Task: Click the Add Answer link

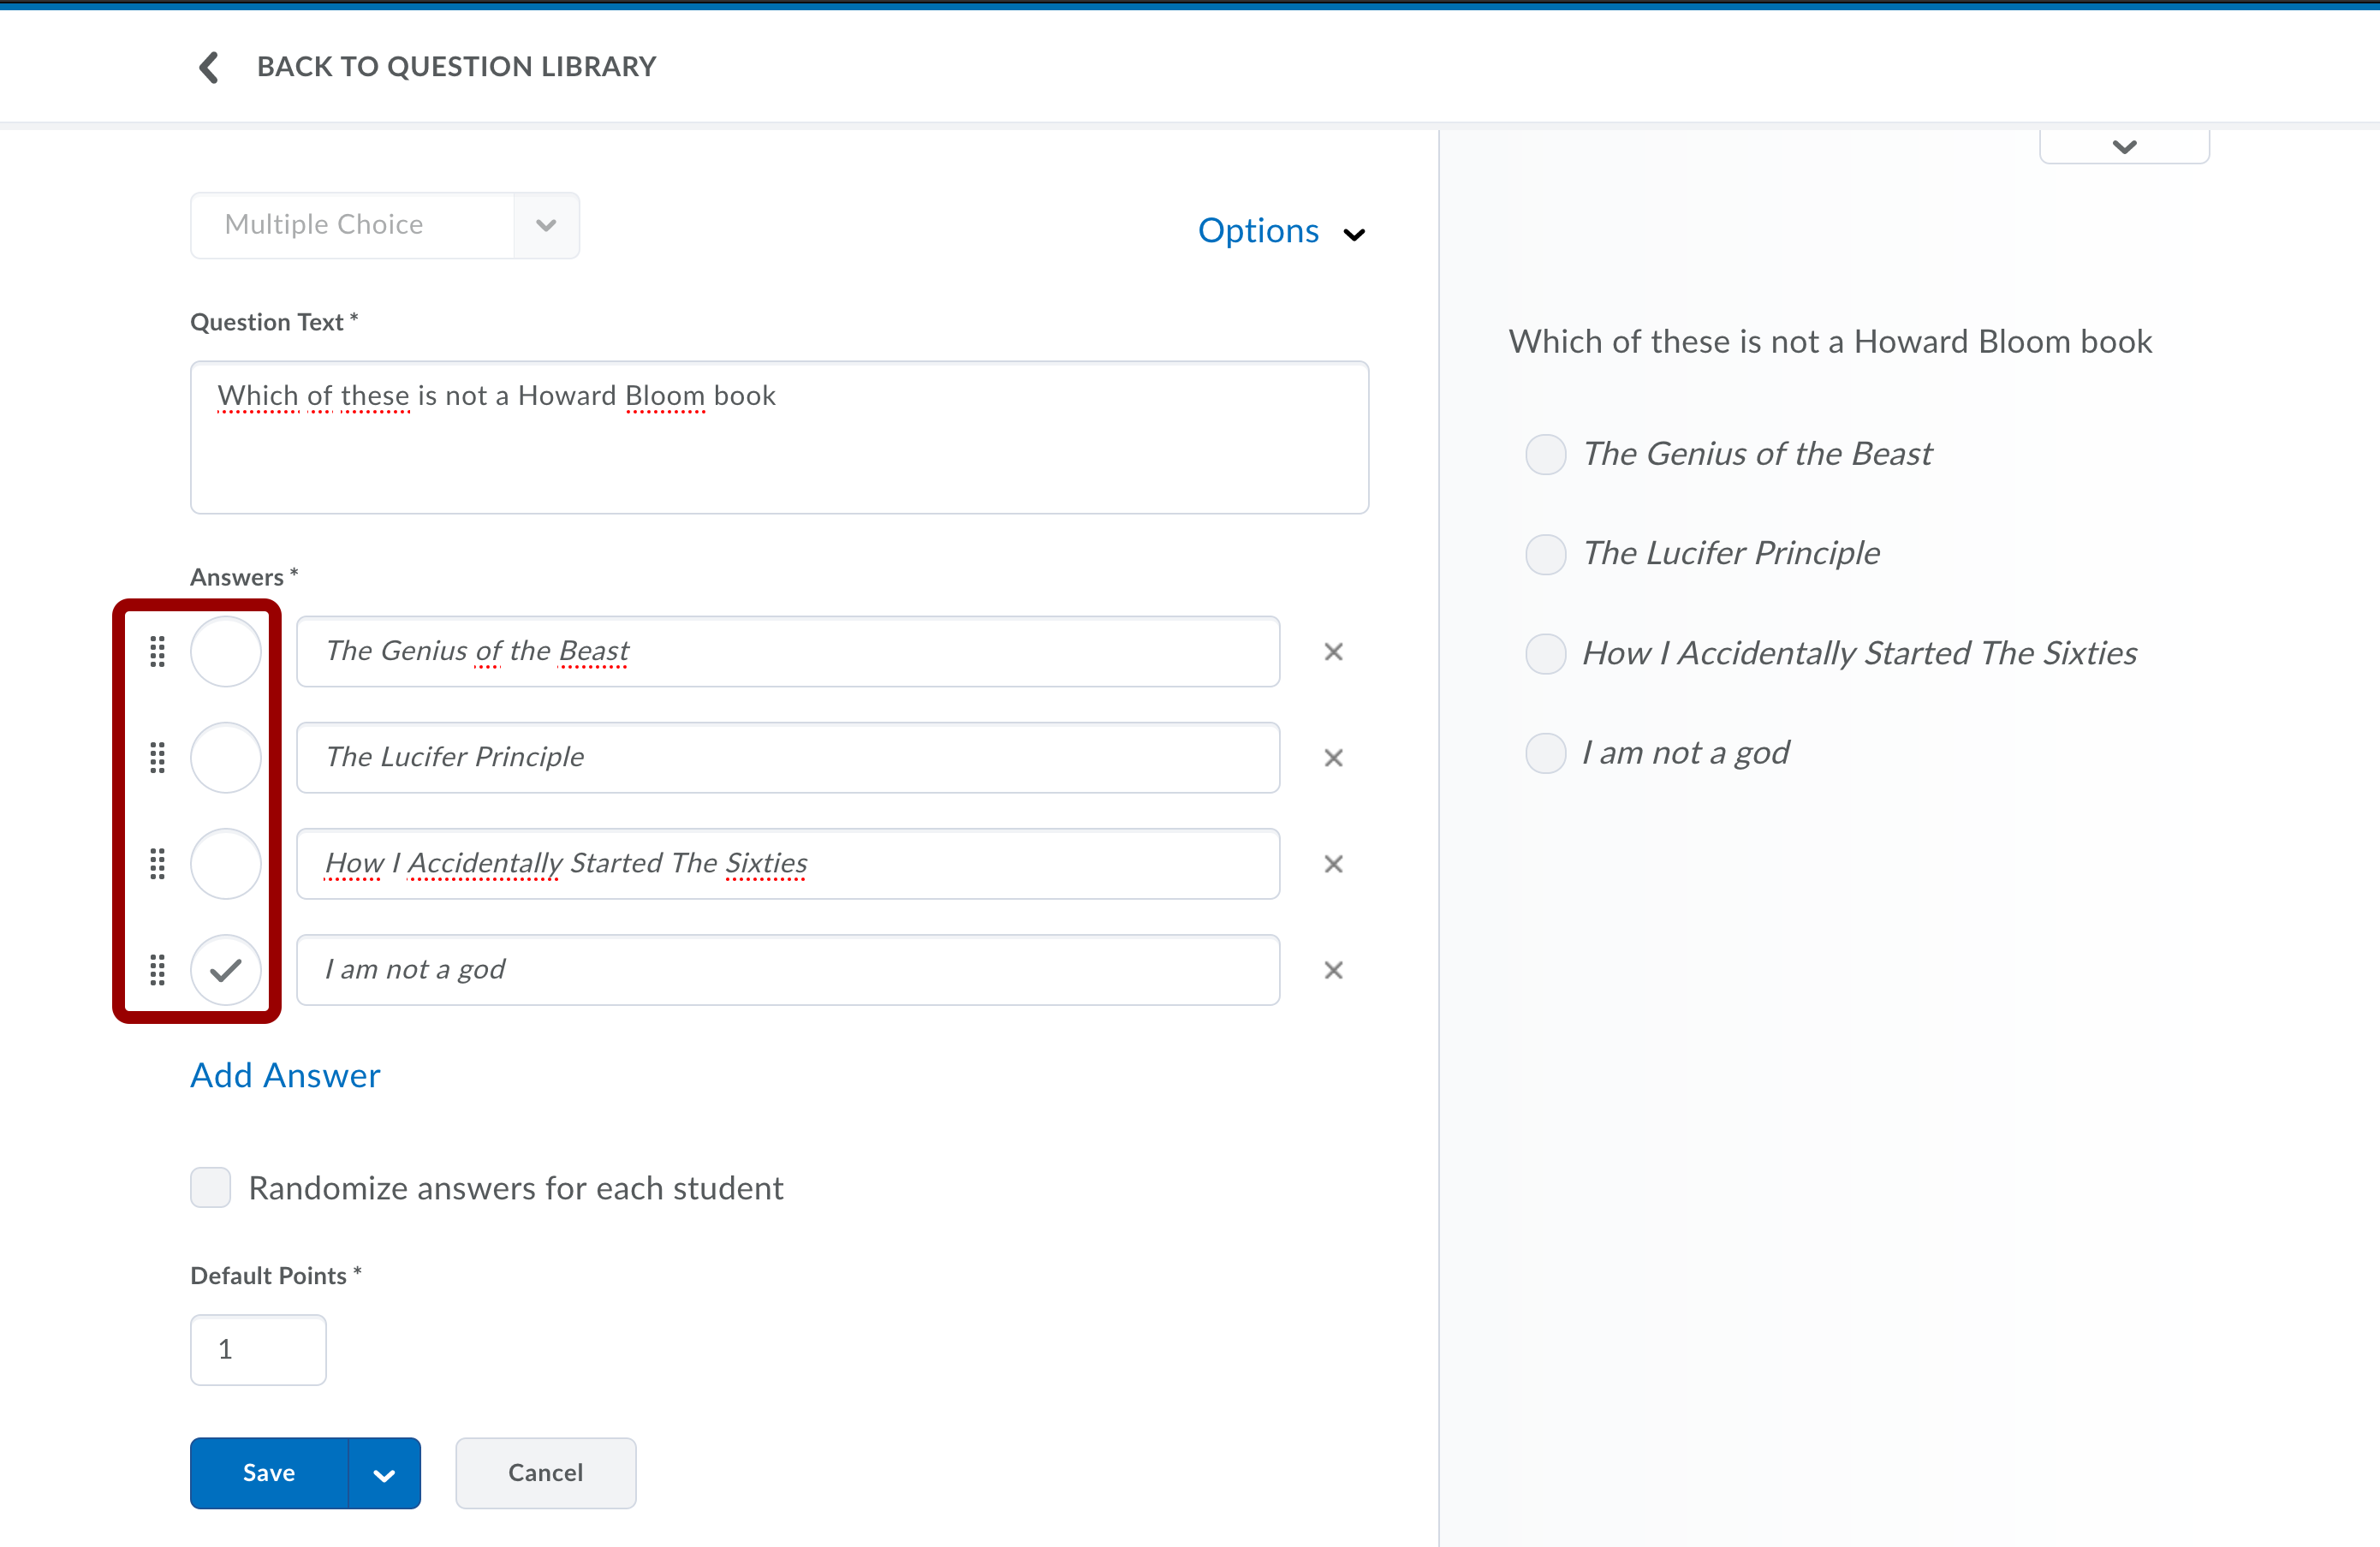Action: point(285,1076)
